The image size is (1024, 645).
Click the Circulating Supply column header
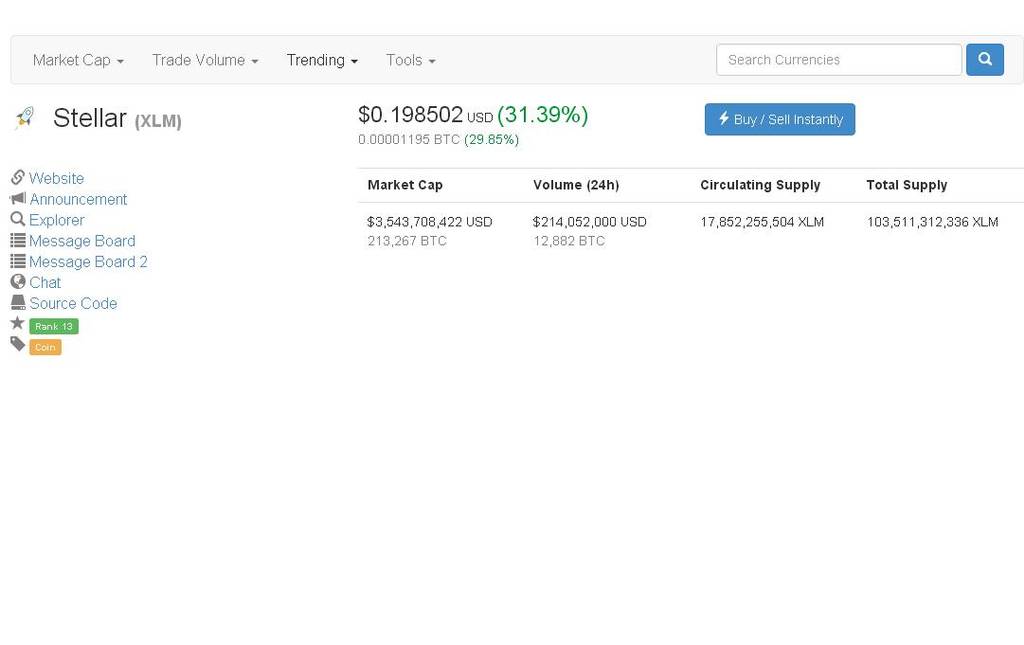click(760, 185)
